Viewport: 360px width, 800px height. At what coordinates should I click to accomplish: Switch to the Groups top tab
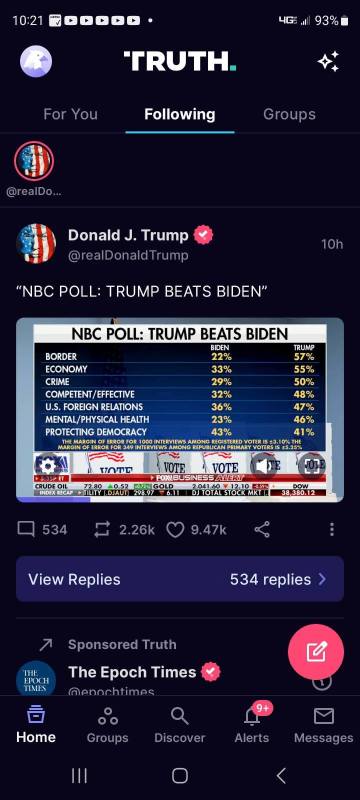click(289, 114)
